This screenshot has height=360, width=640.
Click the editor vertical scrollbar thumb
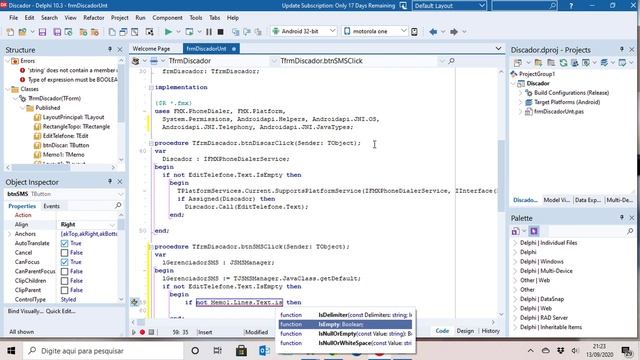[501, 176]
